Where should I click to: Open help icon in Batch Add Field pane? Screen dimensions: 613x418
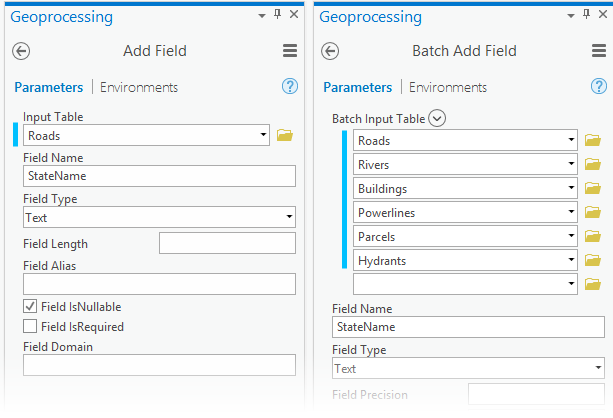(x=599, y=87)
